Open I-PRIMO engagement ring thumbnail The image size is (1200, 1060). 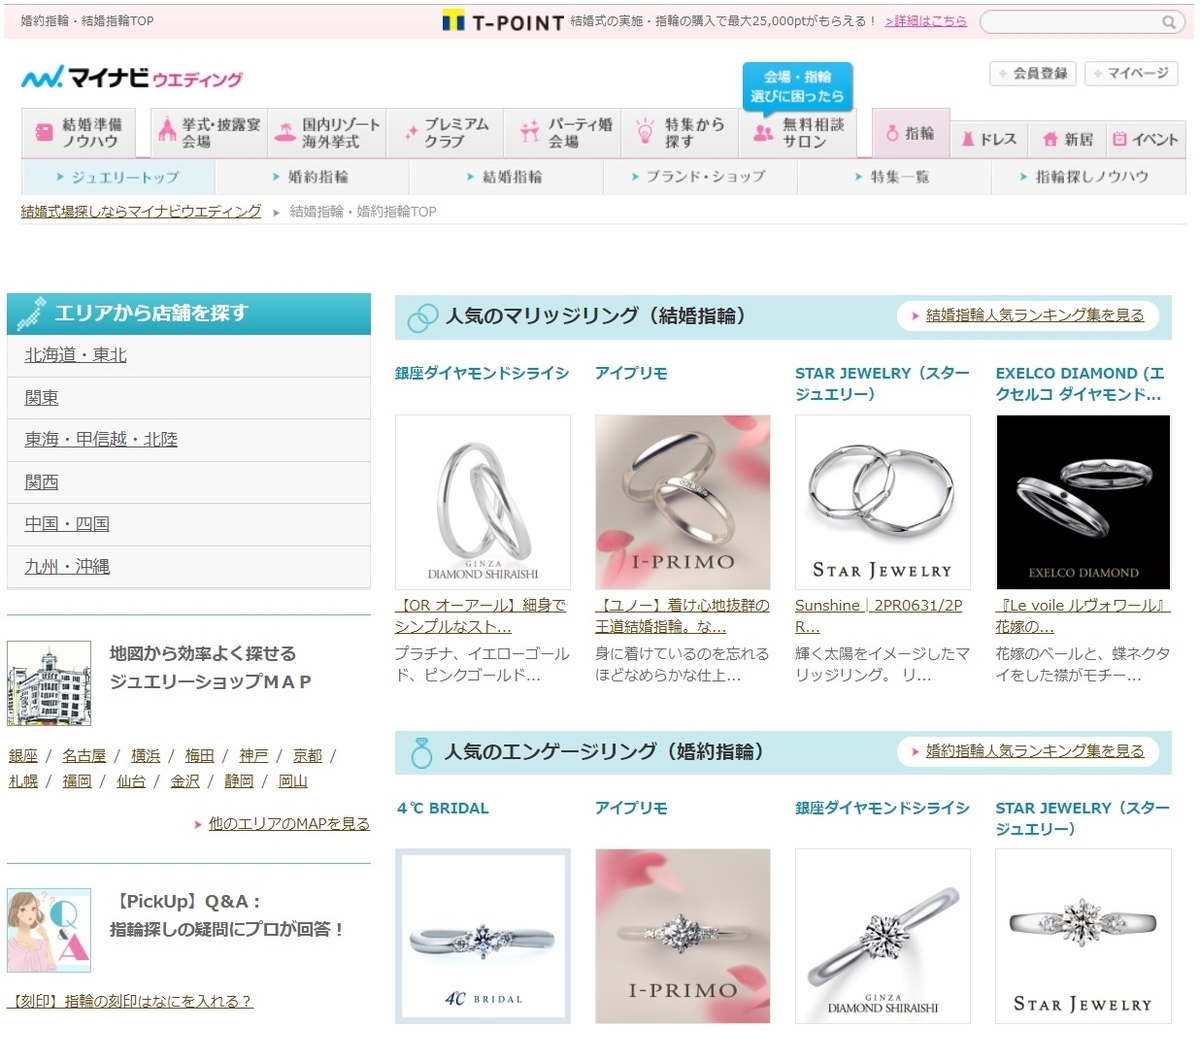[x=683, y=936]
